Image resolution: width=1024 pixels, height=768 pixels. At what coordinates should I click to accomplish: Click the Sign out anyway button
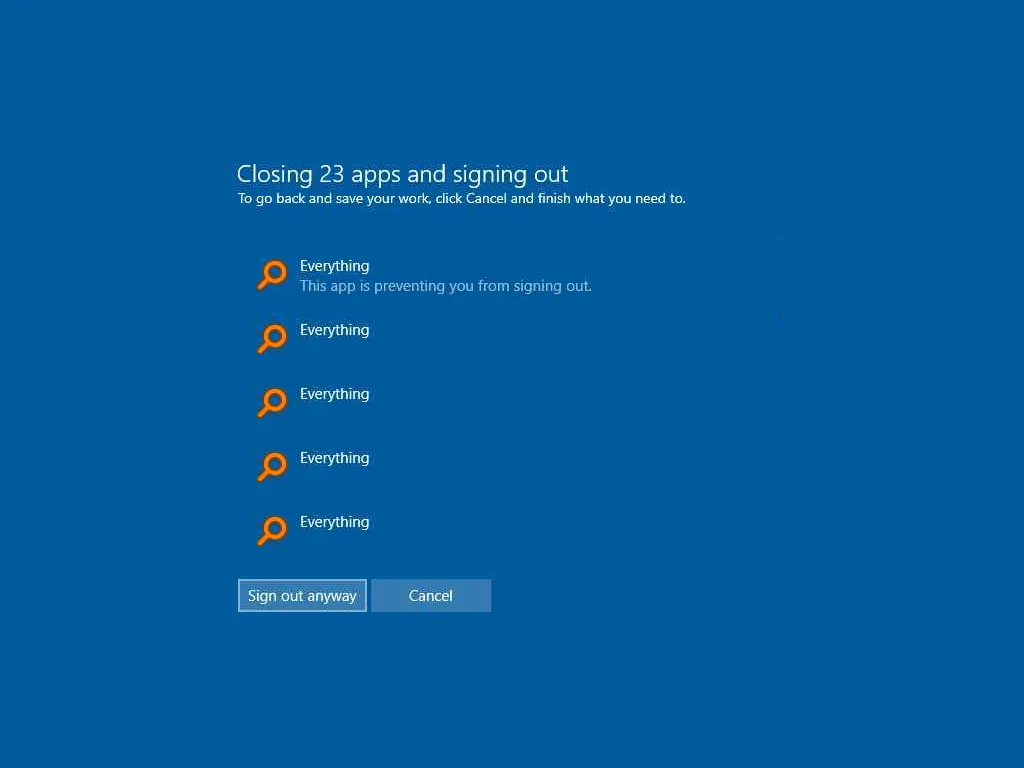pos(302,596)
